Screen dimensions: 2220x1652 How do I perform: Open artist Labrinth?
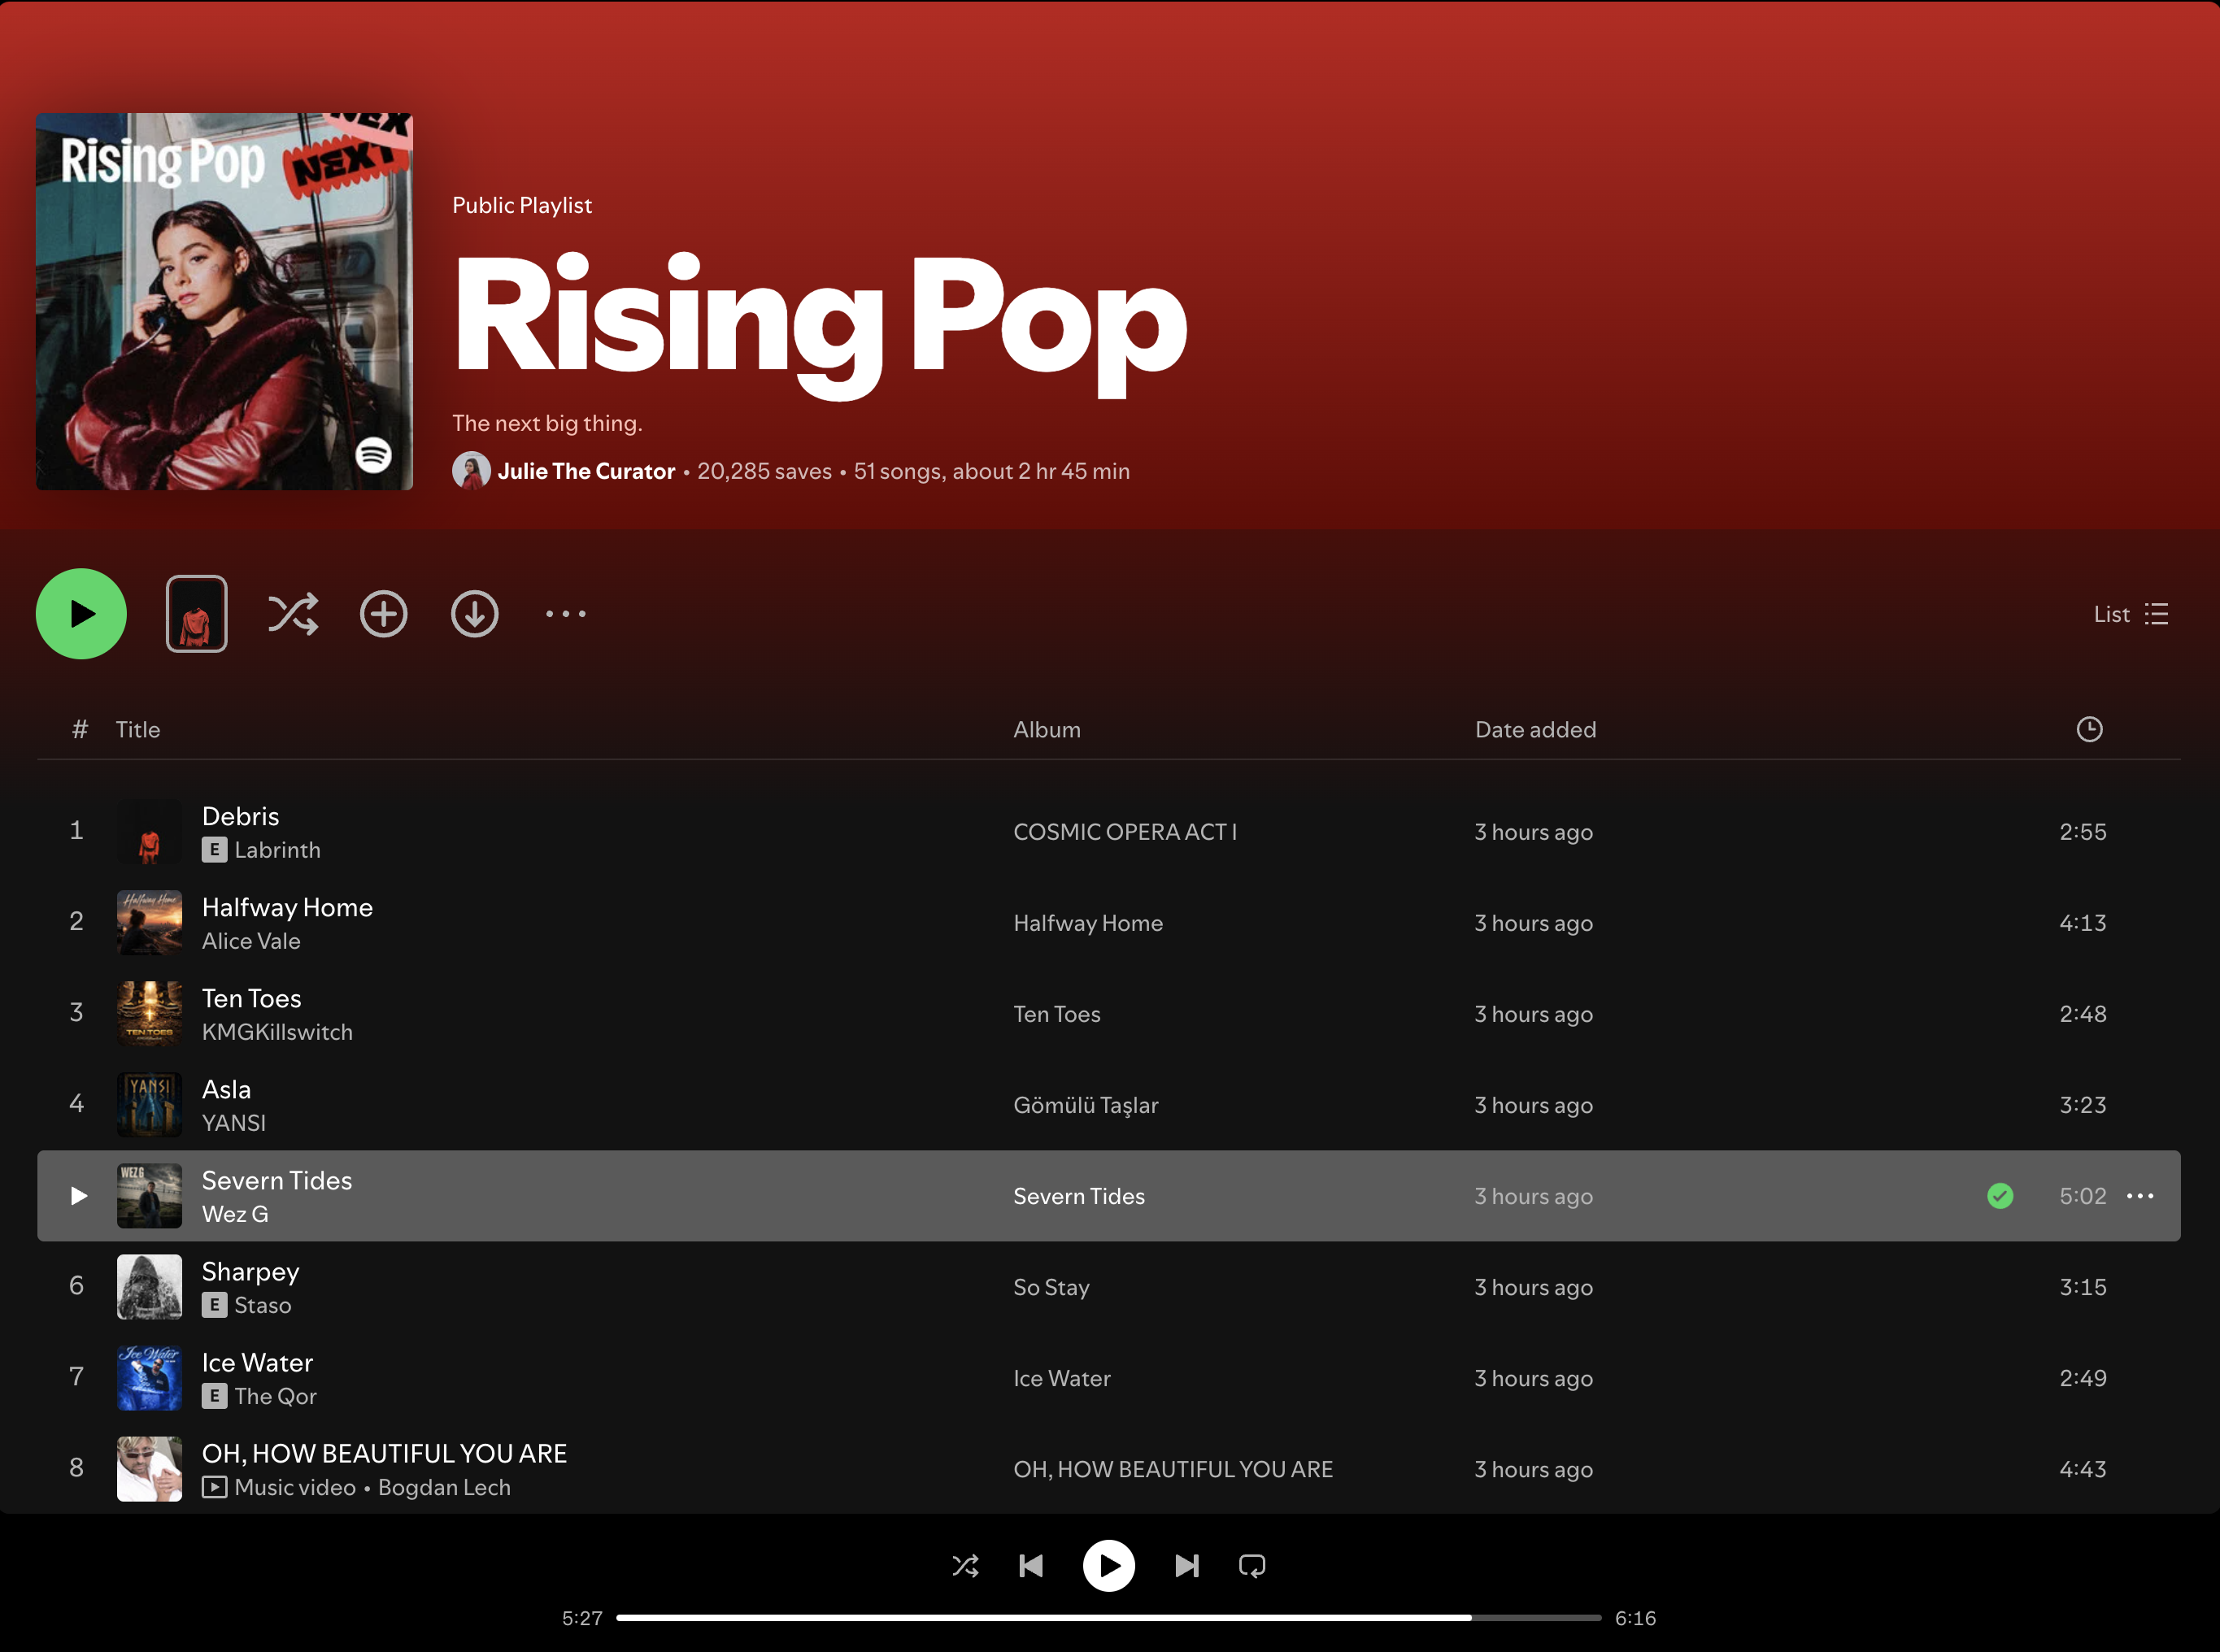pyautogui.click(x=278, y=850)
